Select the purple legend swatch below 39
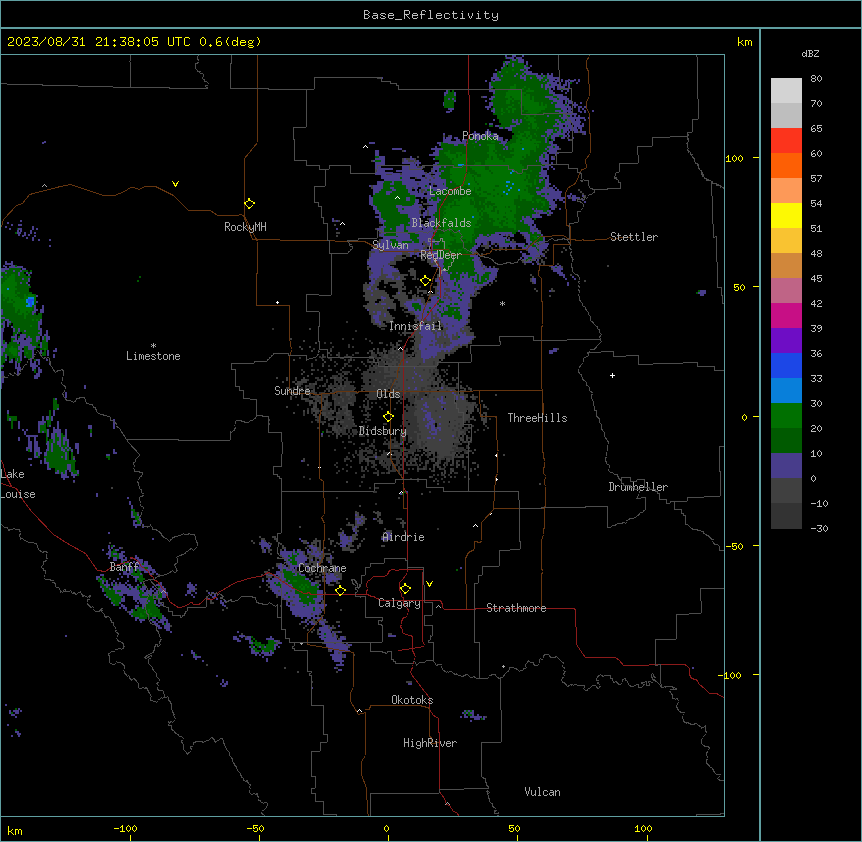862x842 pixels. tap(786, 340)
